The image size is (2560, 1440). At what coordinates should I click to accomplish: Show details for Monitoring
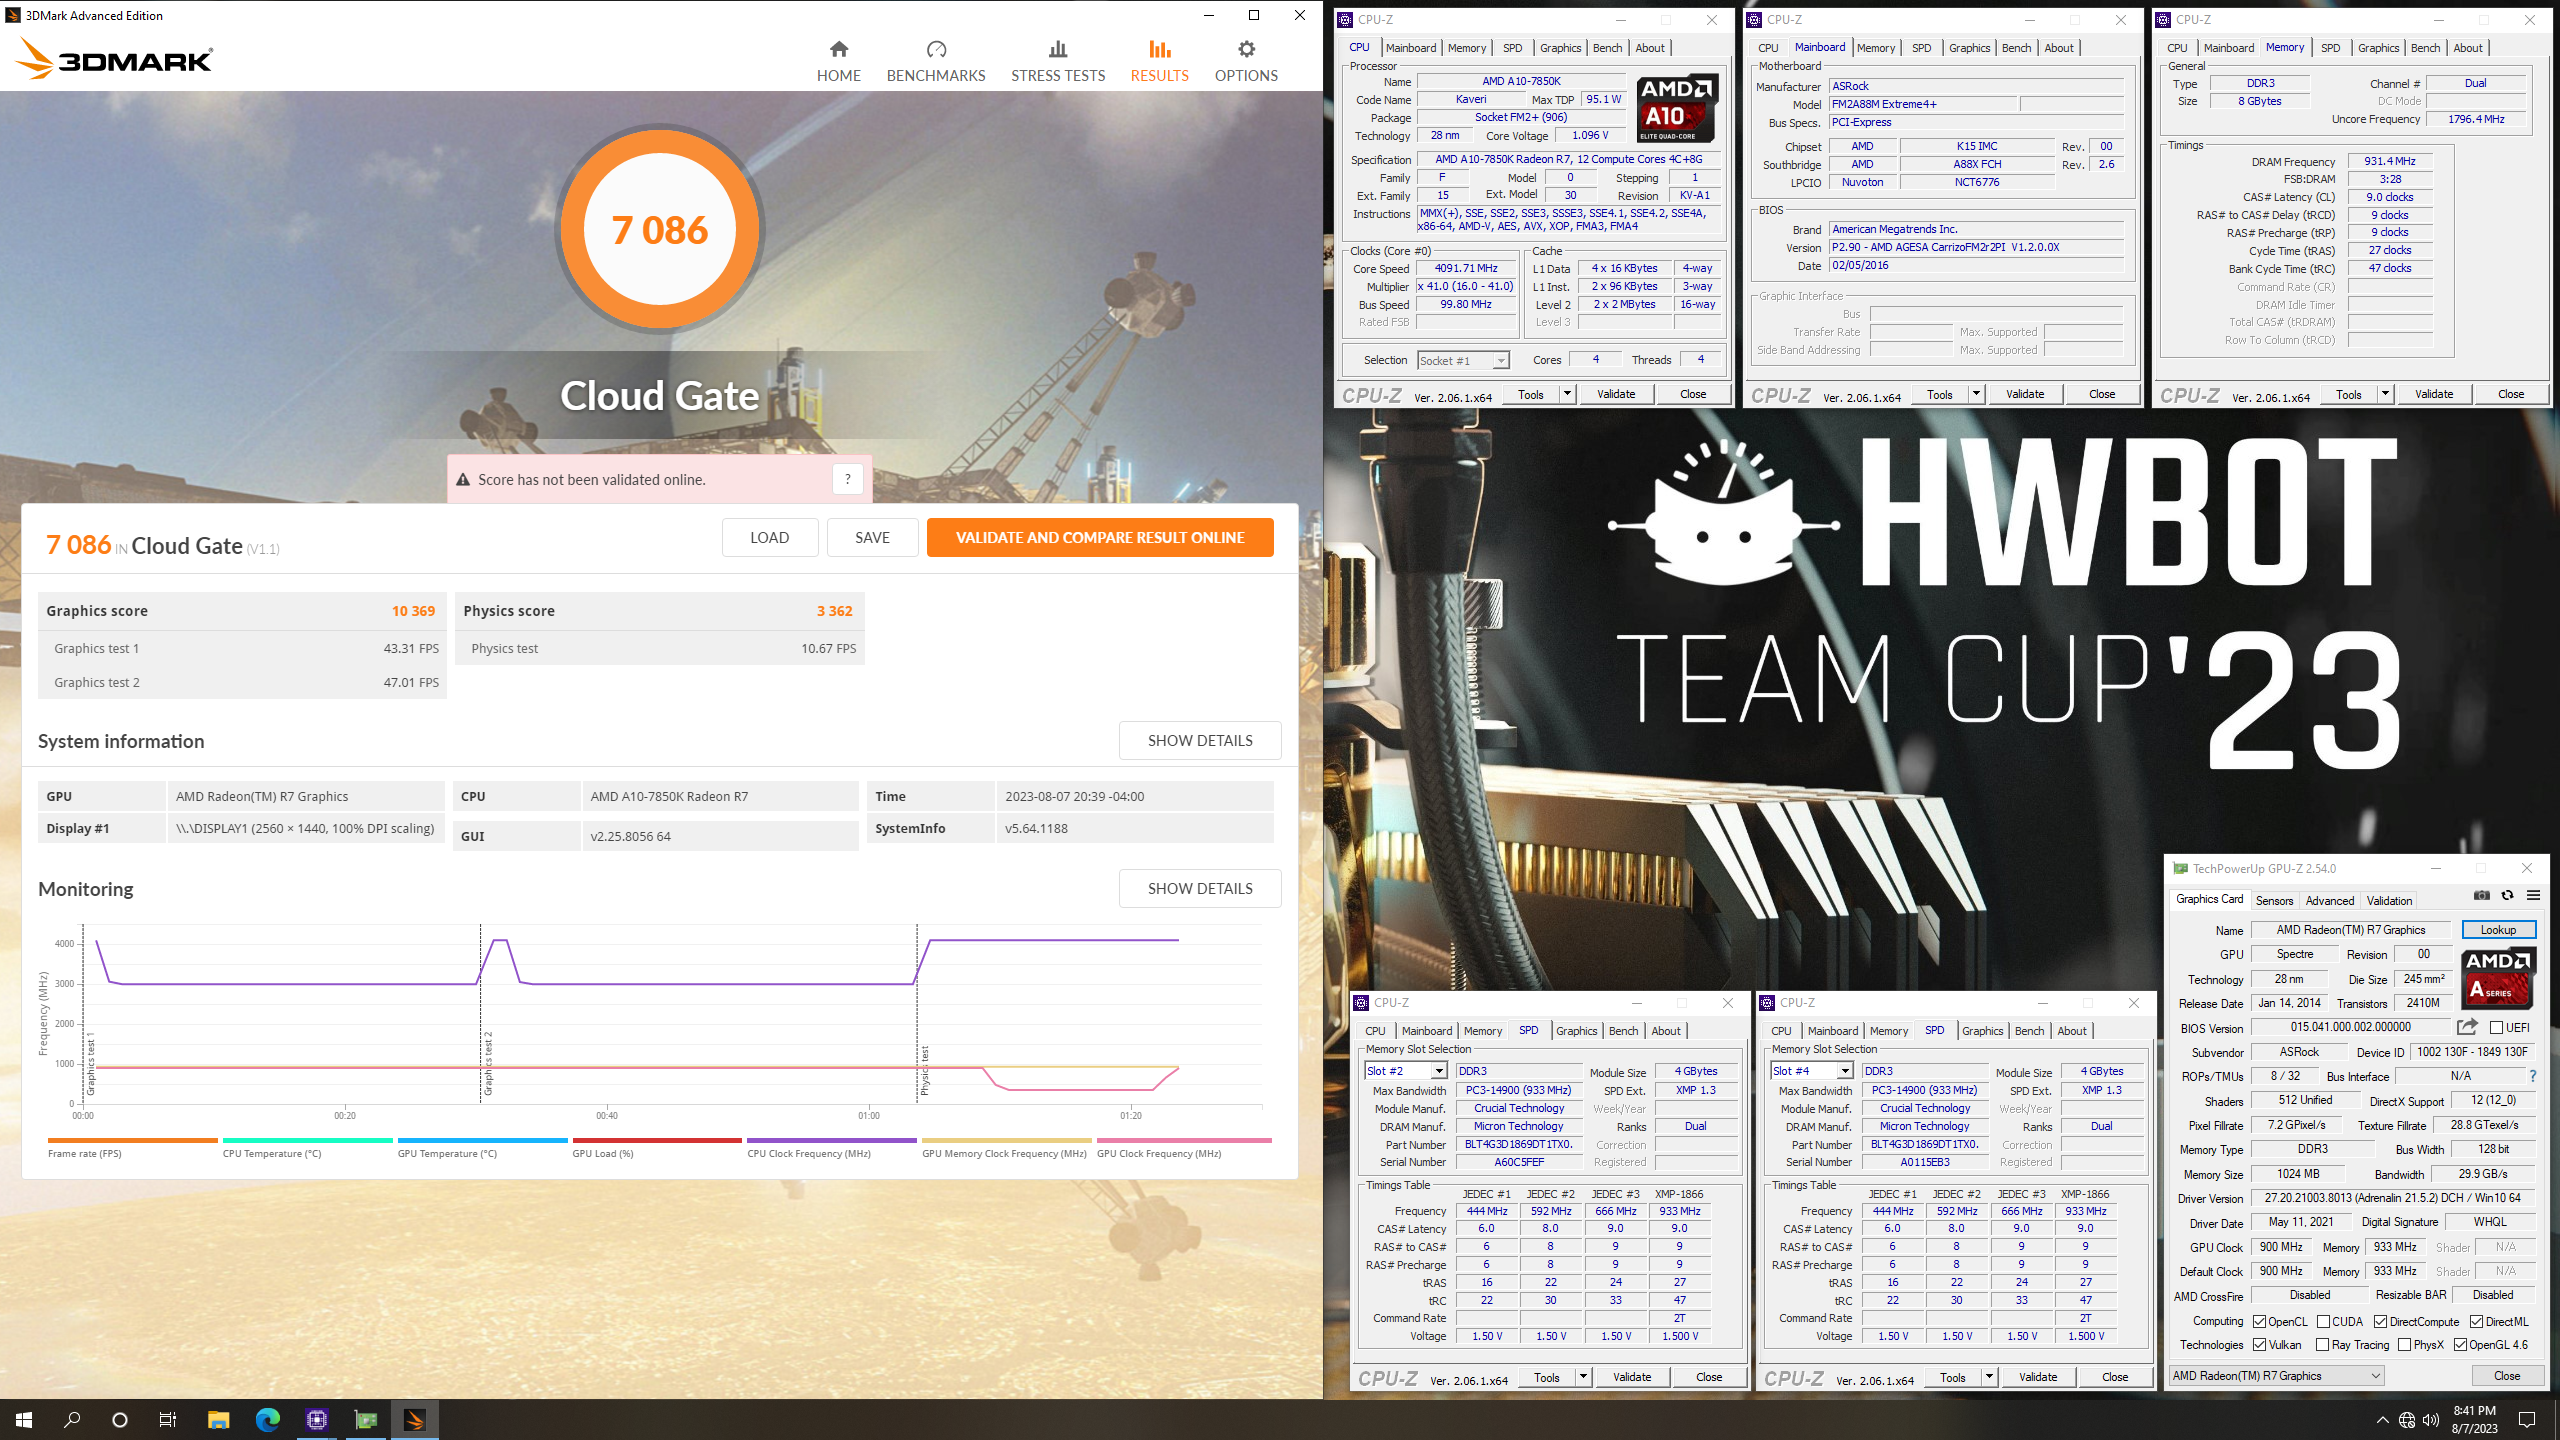[1200, 888]
